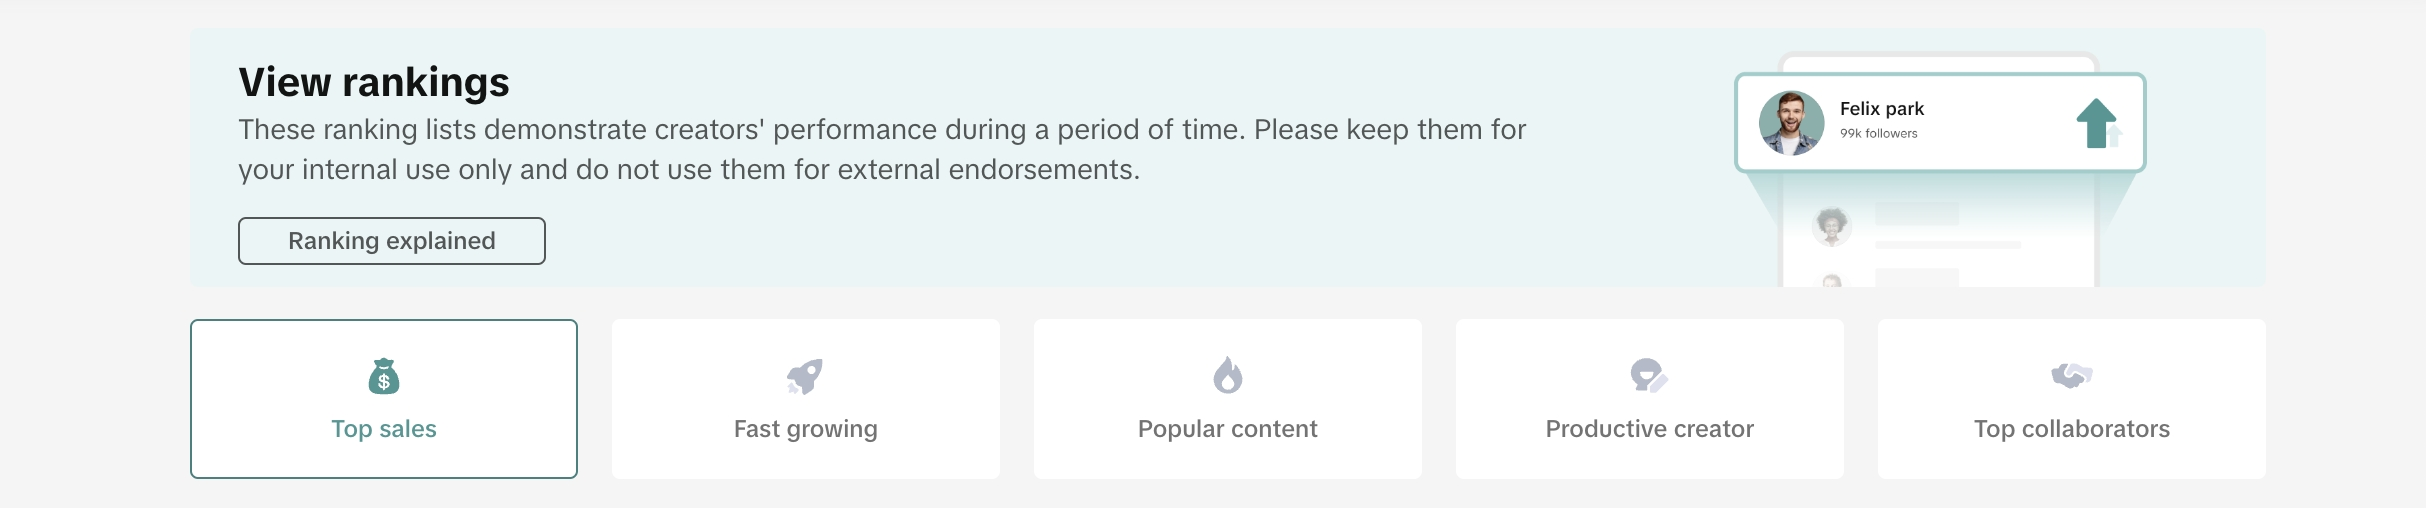Viewport: 2426px width, 508px height.
Task: Open the Popular content ranking tab
Action: [x=1227, y=429]
